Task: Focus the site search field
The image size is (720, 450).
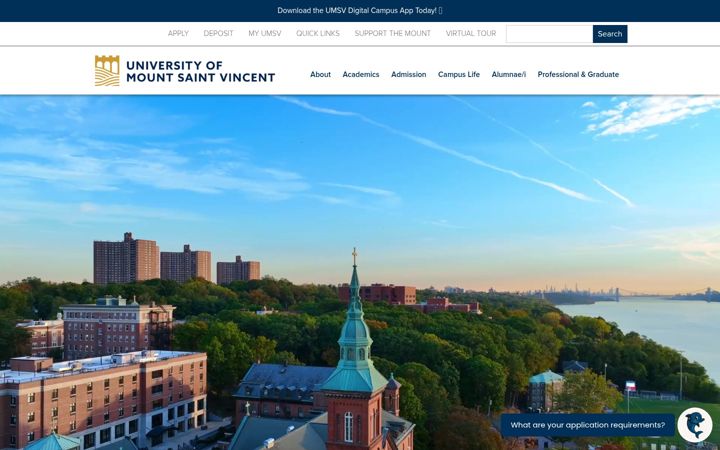Action: (x=549, y=34)
